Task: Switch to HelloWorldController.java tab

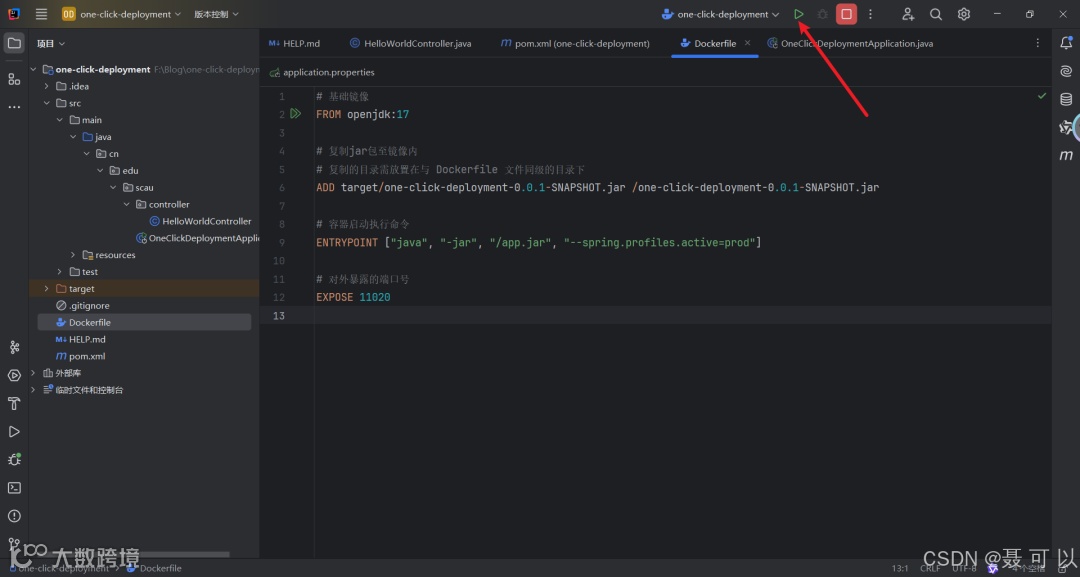Action: pos(411,43)
